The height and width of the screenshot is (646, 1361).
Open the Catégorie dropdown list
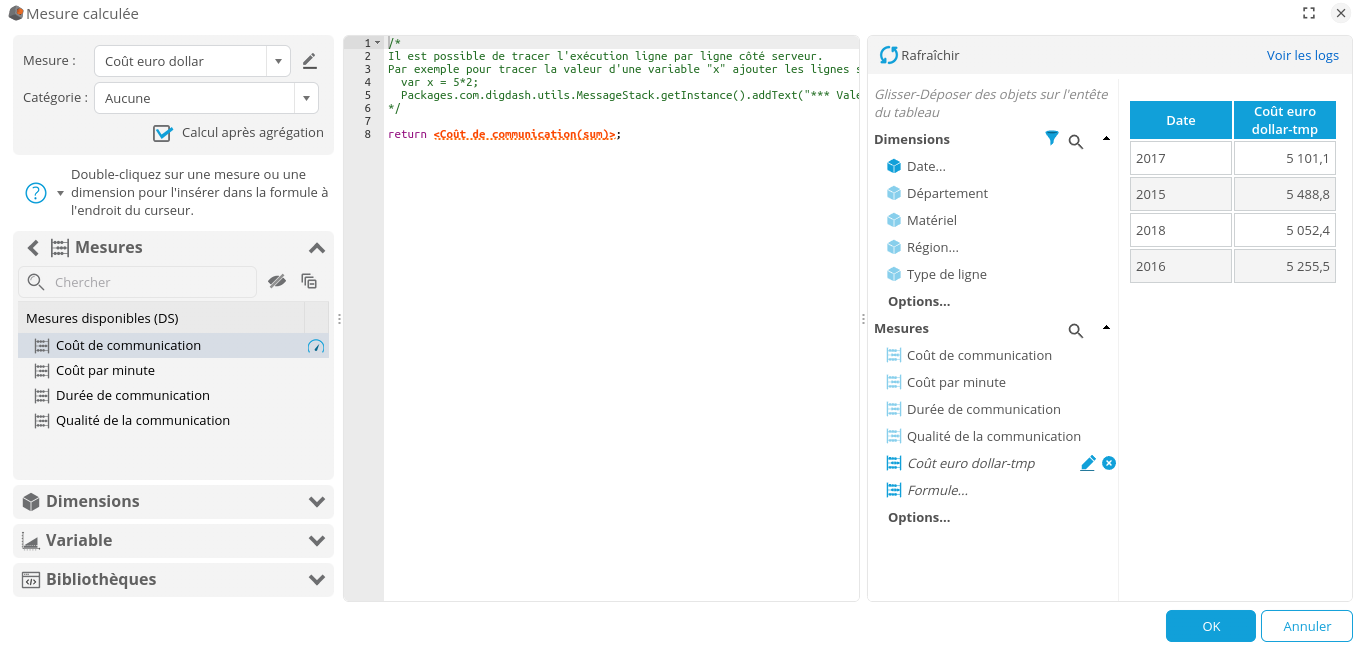click(306, 98)
